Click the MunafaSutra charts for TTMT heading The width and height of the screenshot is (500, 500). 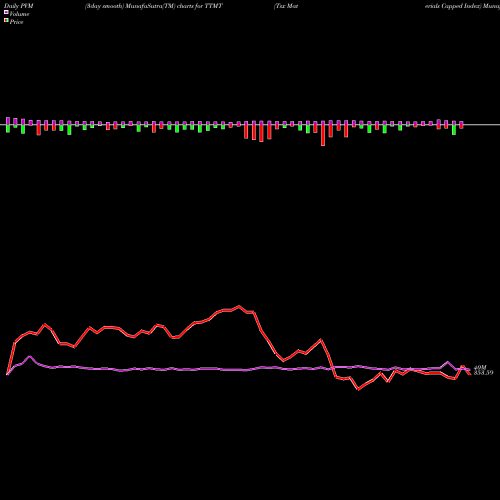click(x=154, y=6)
